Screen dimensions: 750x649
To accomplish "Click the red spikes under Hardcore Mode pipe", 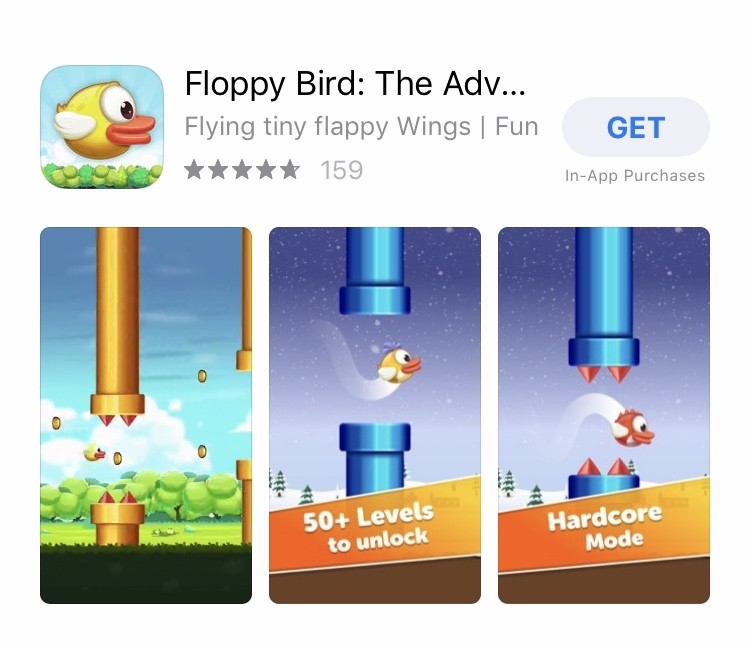I will point(604,374).
